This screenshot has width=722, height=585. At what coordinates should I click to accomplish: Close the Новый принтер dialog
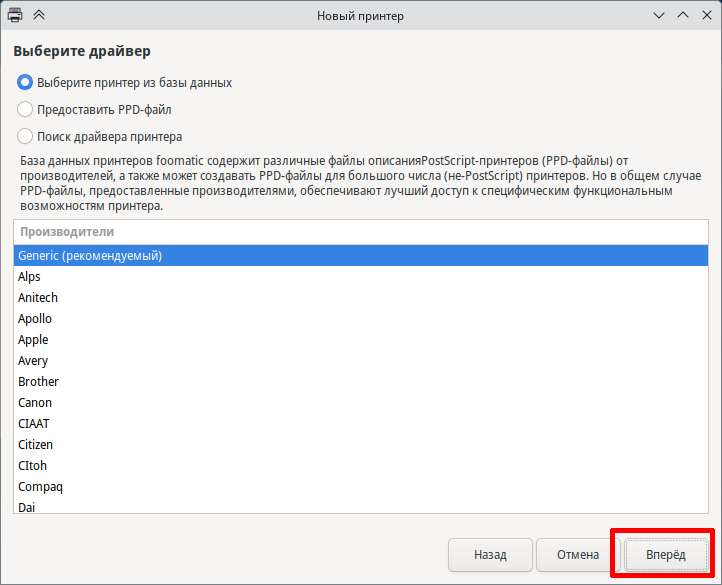(707, 15)
